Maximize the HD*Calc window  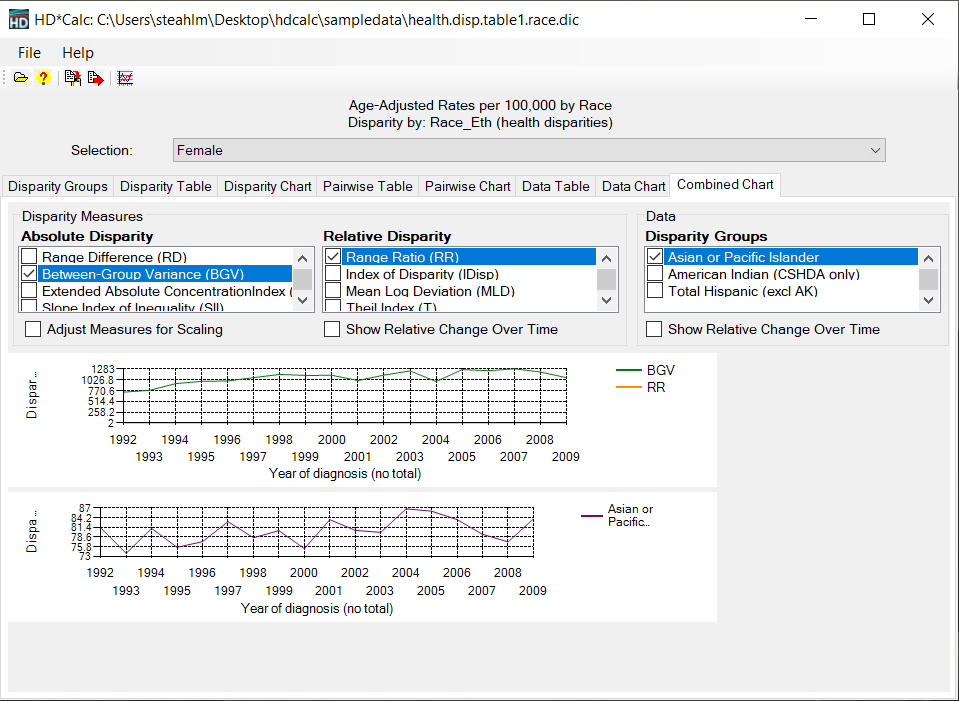click(868, 20)
